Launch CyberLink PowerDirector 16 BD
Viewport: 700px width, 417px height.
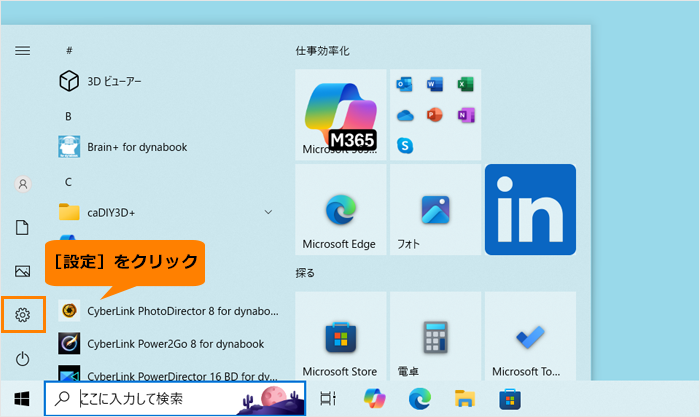pyautogui.click(x=167, y=374)
